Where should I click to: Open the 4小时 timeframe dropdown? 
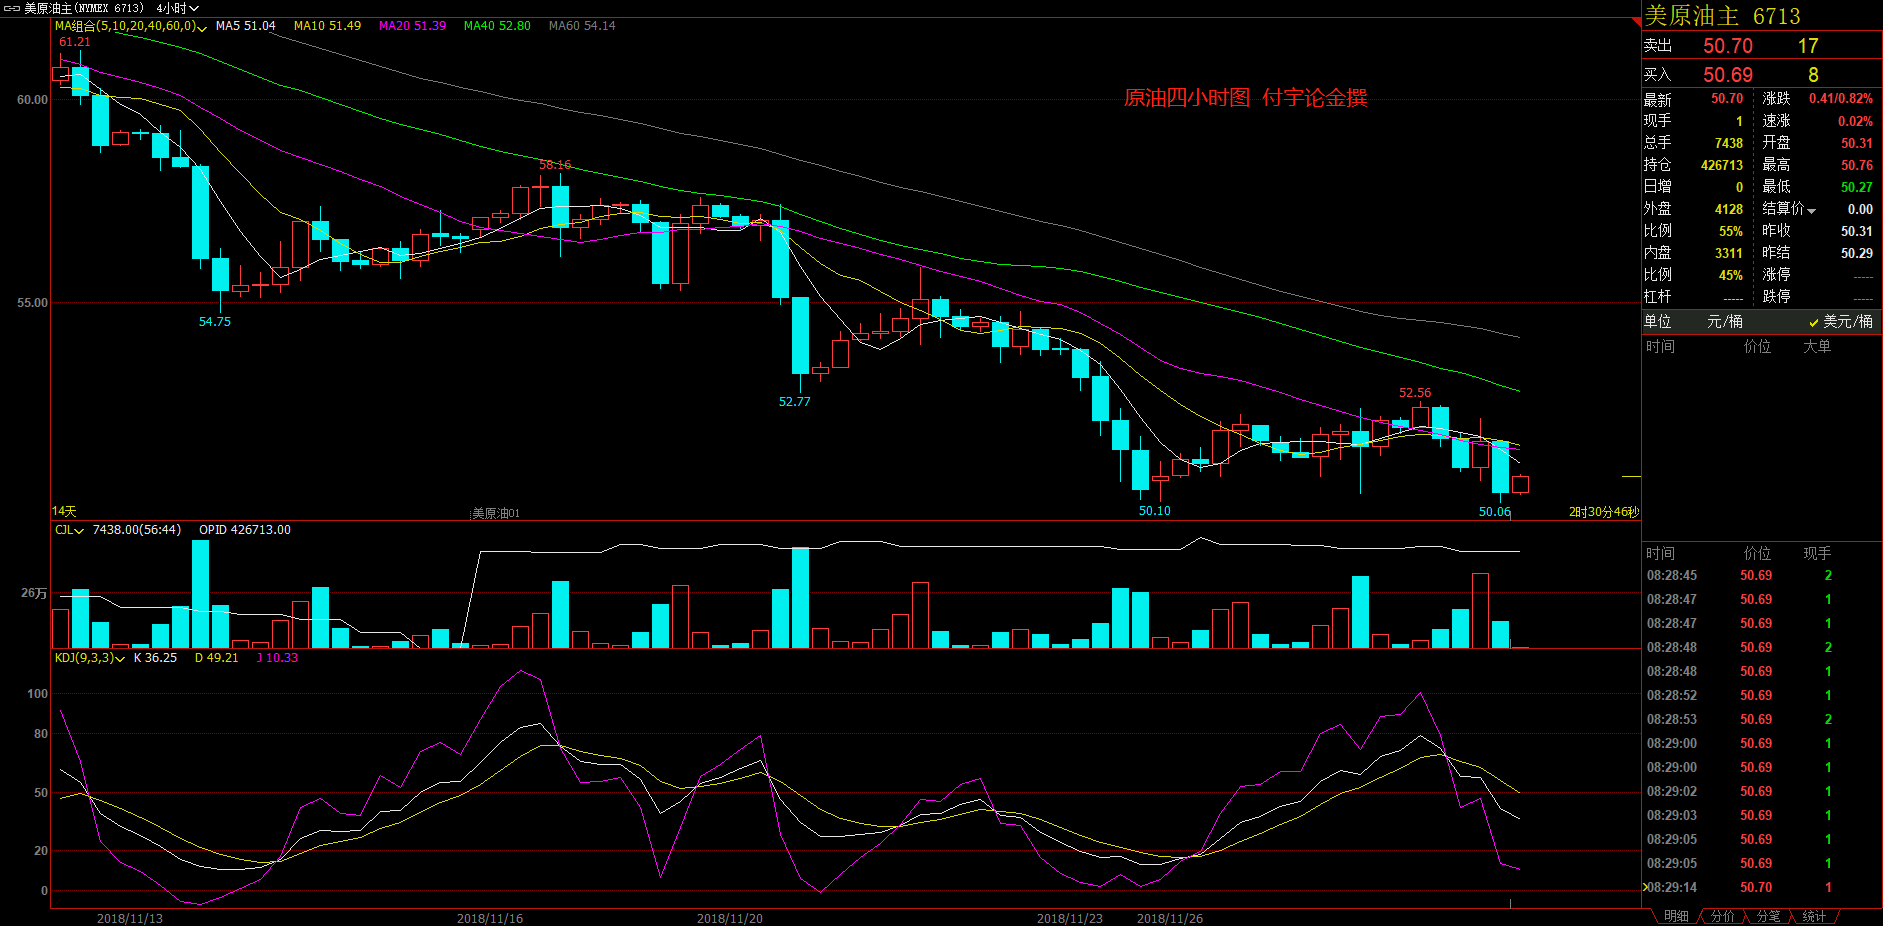coord(177,8)
